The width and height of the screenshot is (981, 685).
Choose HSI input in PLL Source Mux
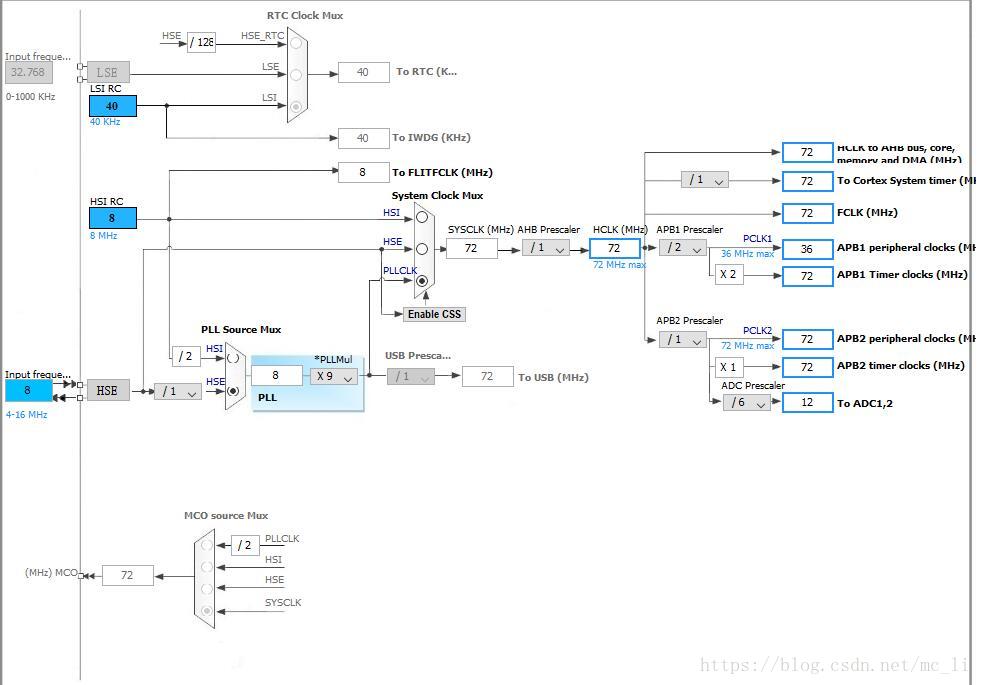(233, 358)
